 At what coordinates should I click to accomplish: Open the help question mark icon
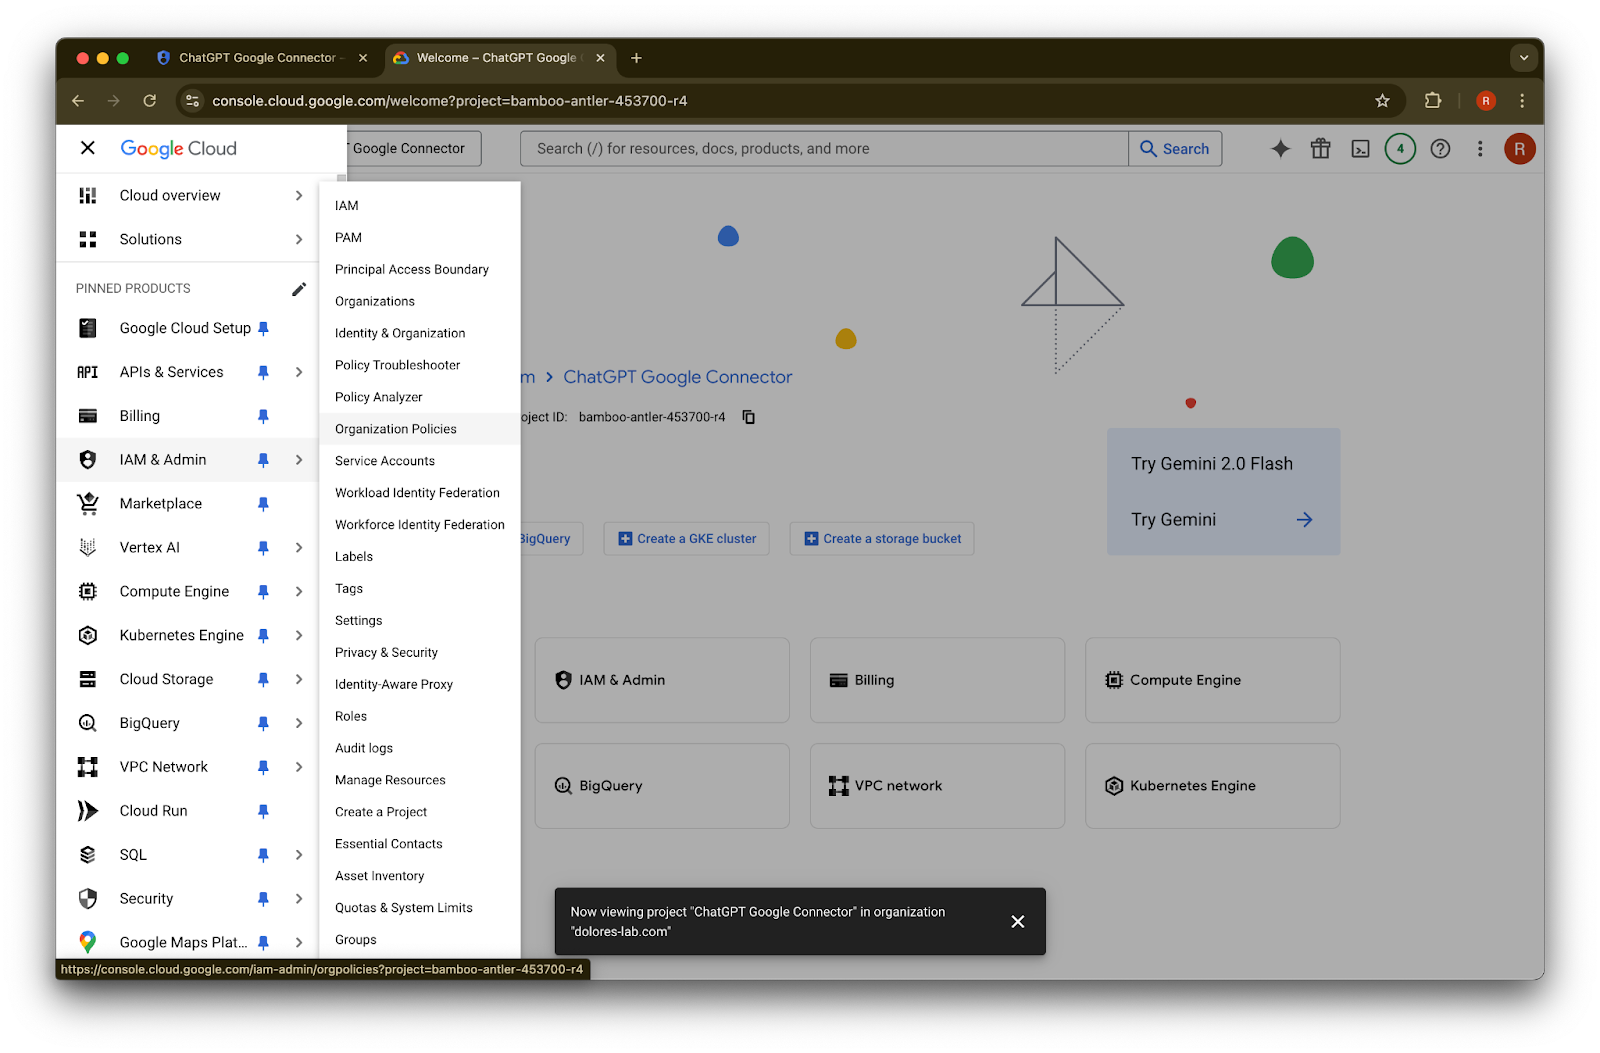tap(1440, 149)
